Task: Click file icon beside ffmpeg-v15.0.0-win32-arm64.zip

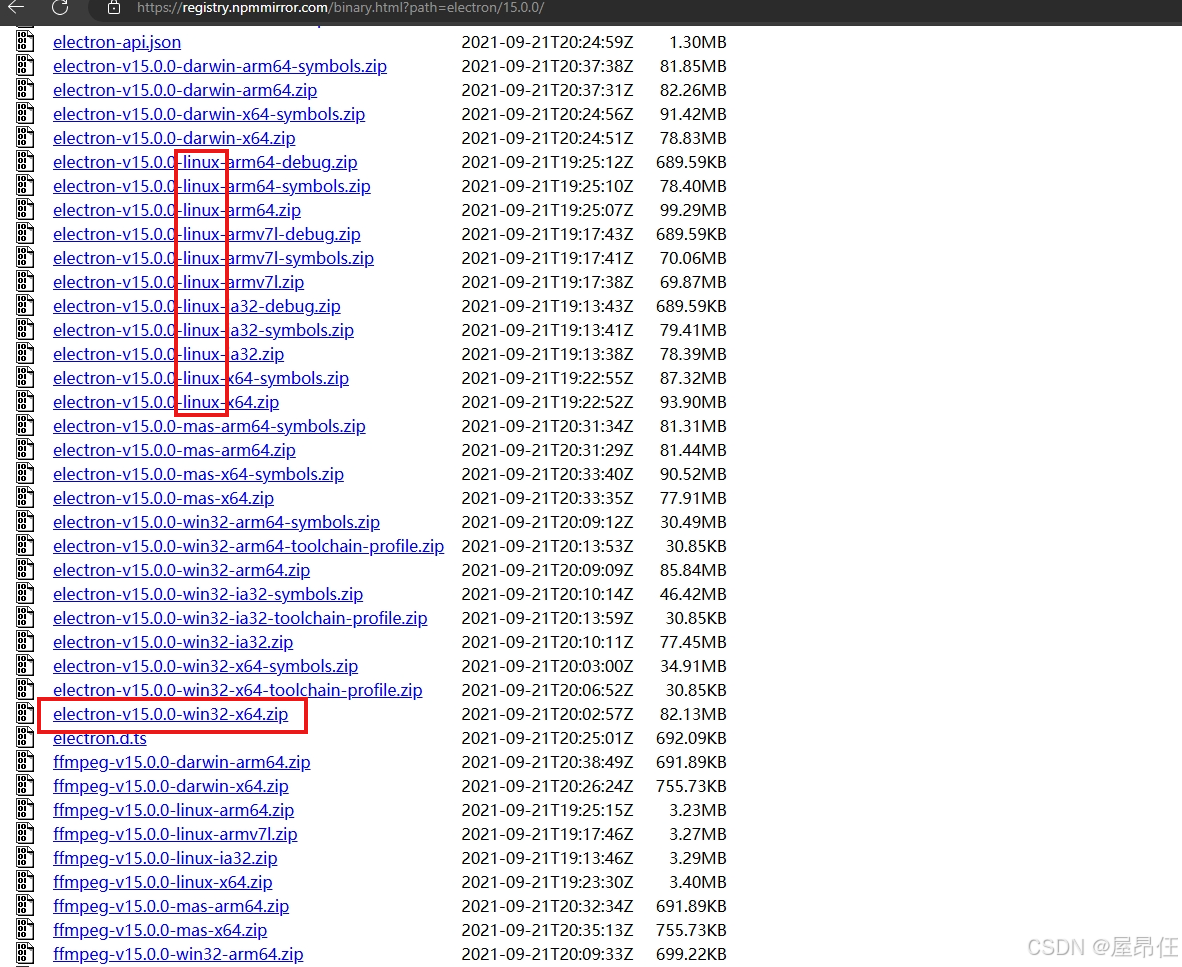Action: pos(25,953)
